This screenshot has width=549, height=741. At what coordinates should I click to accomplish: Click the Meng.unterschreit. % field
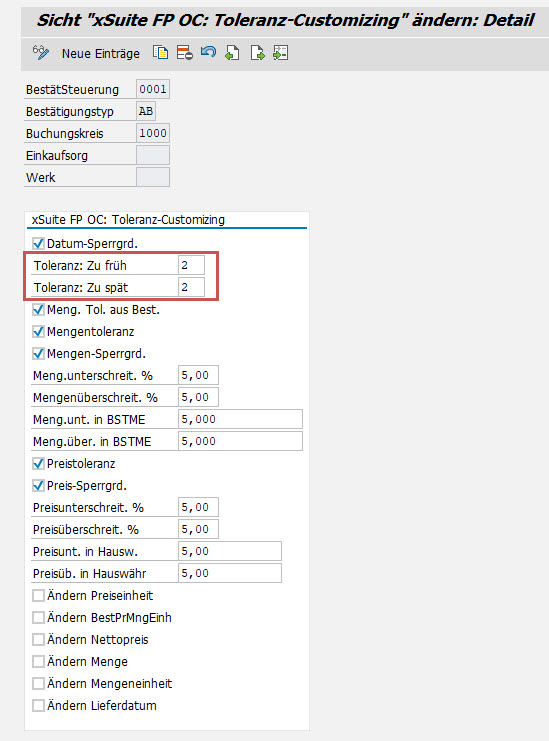(198, 375)
